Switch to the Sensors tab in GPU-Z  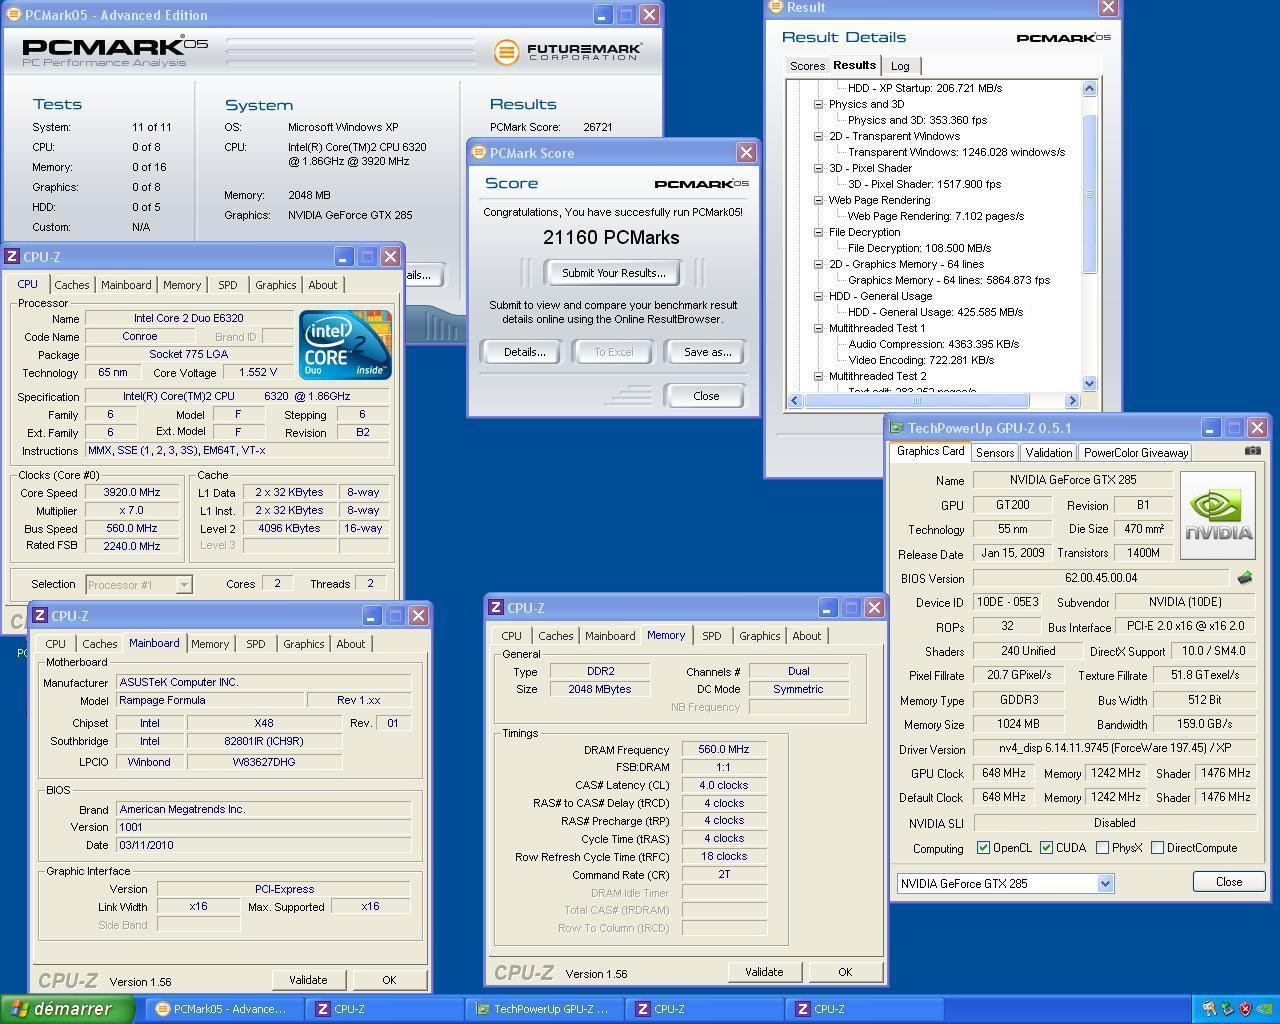(995, 453)
